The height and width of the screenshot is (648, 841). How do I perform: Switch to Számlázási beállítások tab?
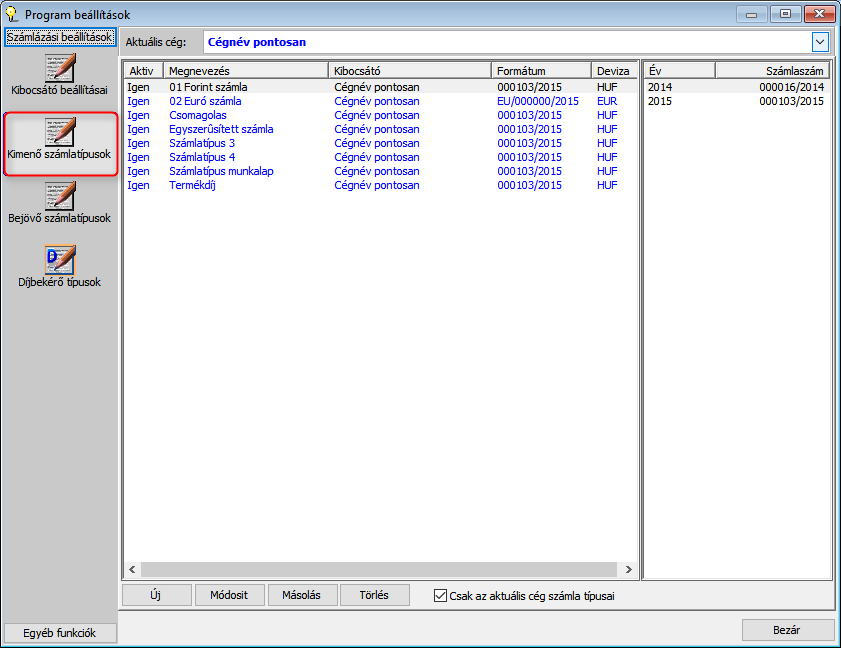coord(60,37)
